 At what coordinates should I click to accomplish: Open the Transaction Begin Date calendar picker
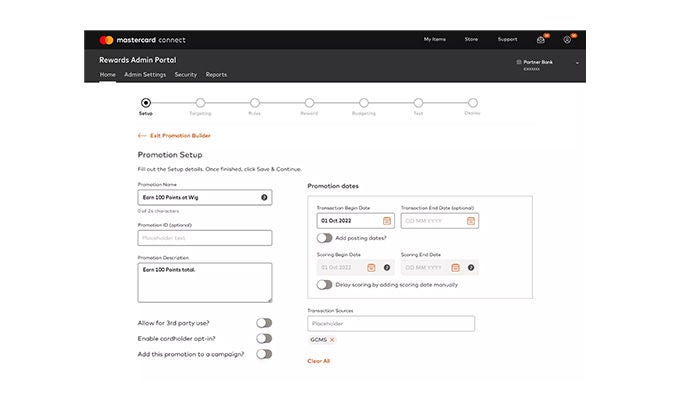coord(387,221)
